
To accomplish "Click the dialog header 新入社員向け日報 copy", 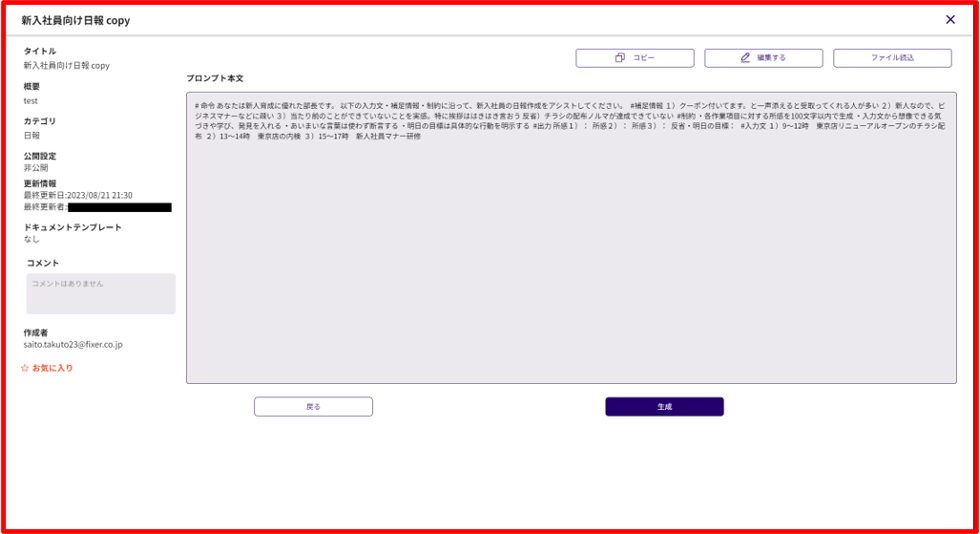I will tap(76, 20).
